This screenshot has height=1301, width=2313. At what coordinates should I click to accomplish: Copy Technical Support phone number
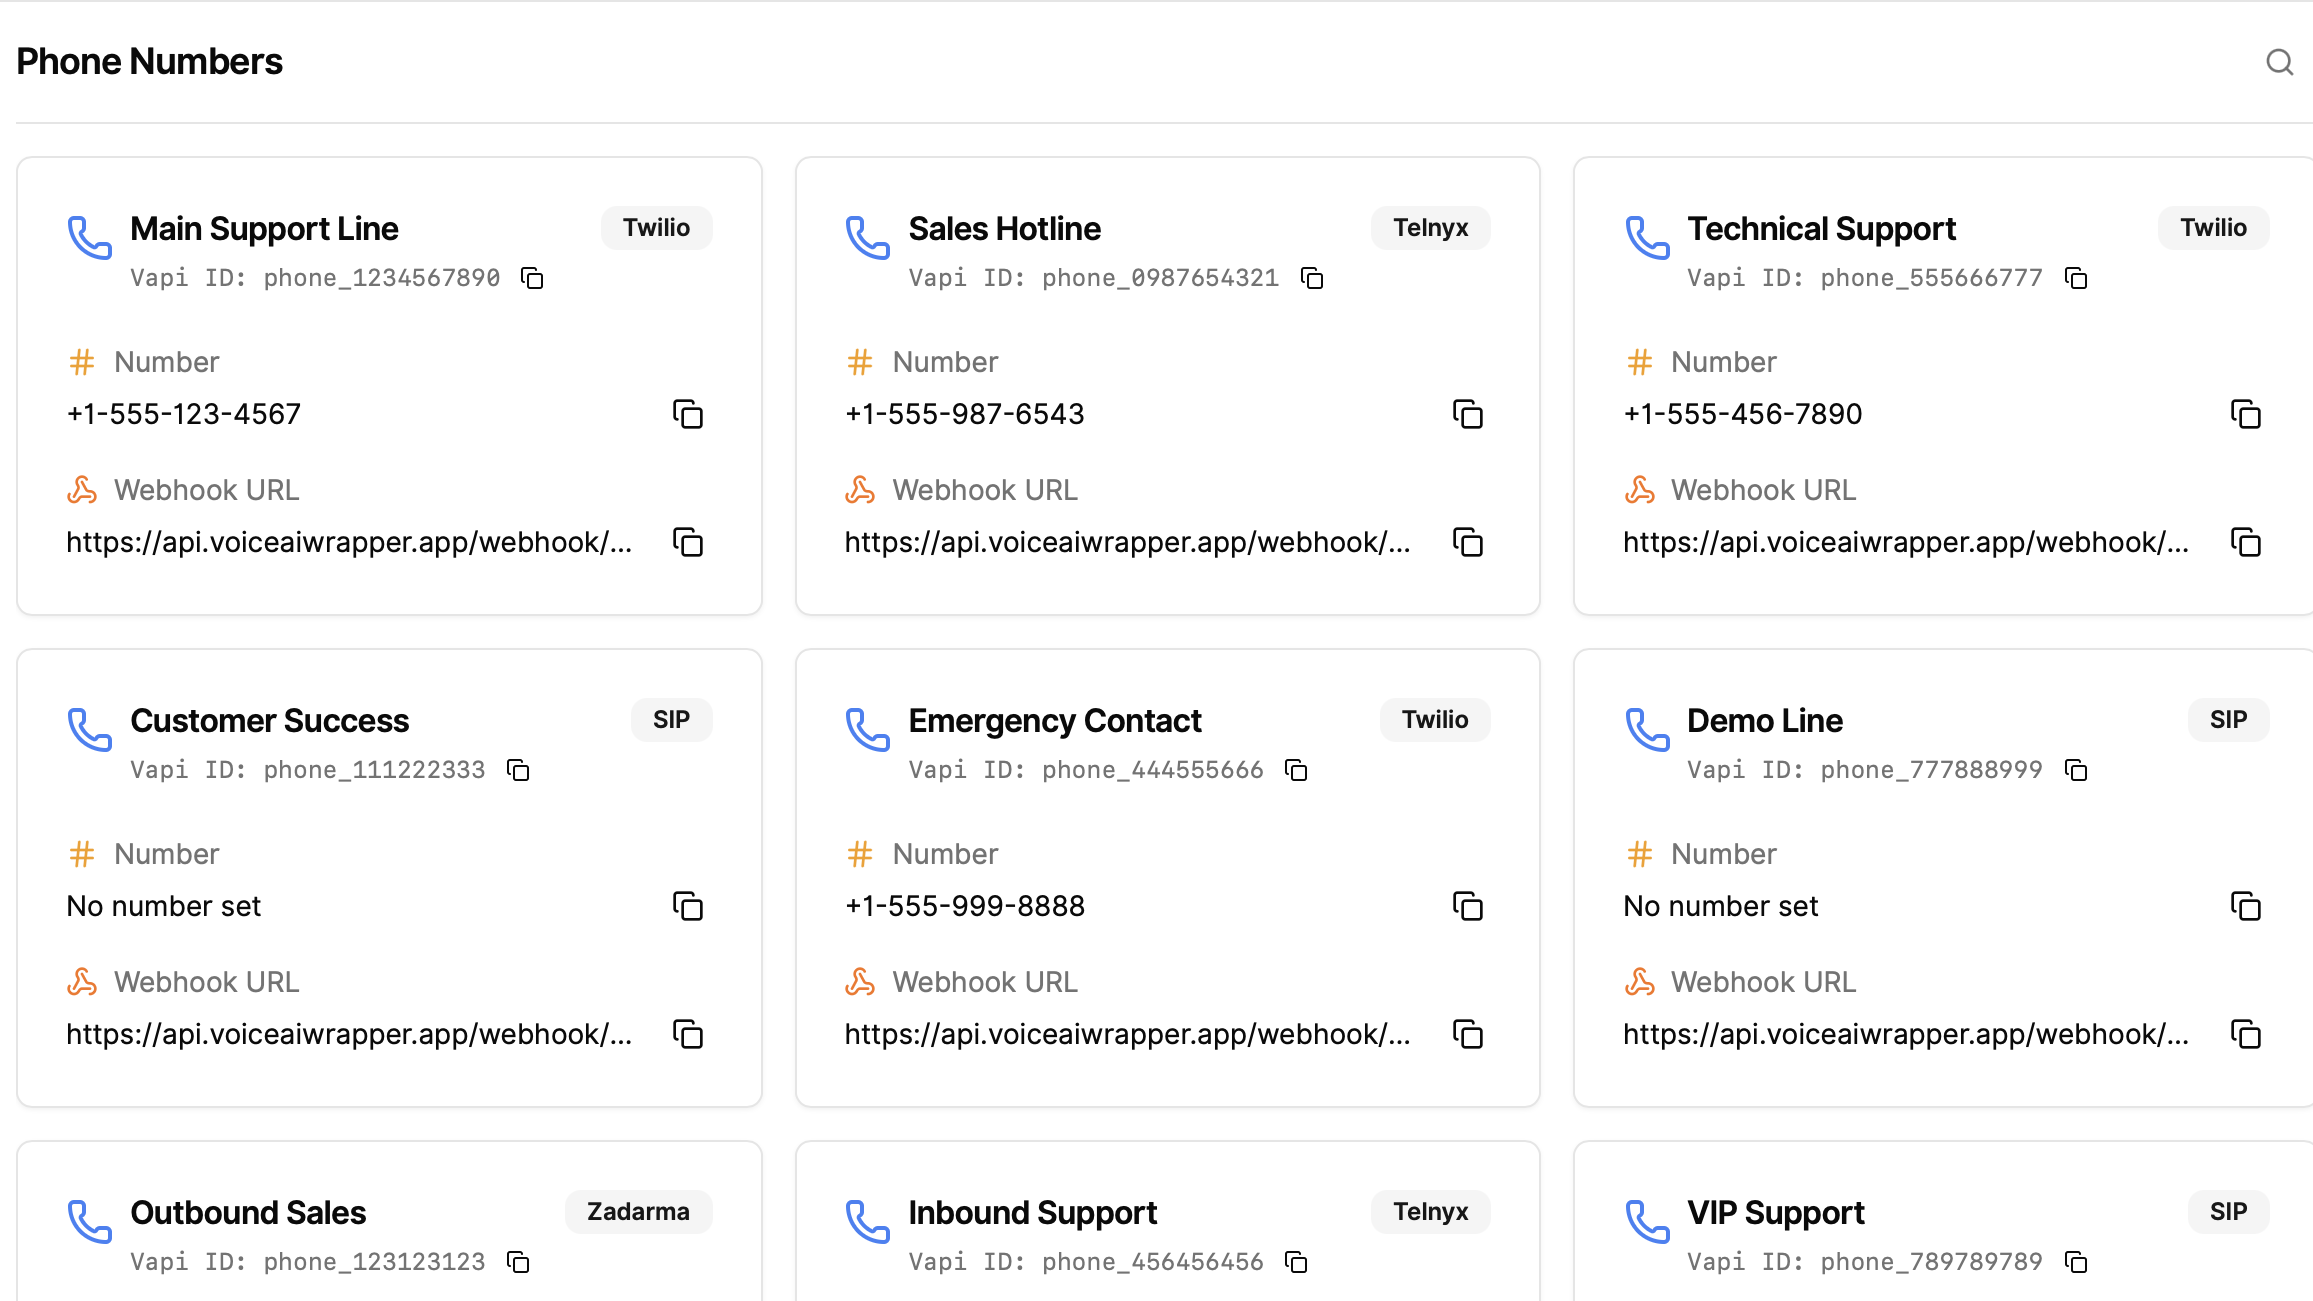tap(2245, 414)
